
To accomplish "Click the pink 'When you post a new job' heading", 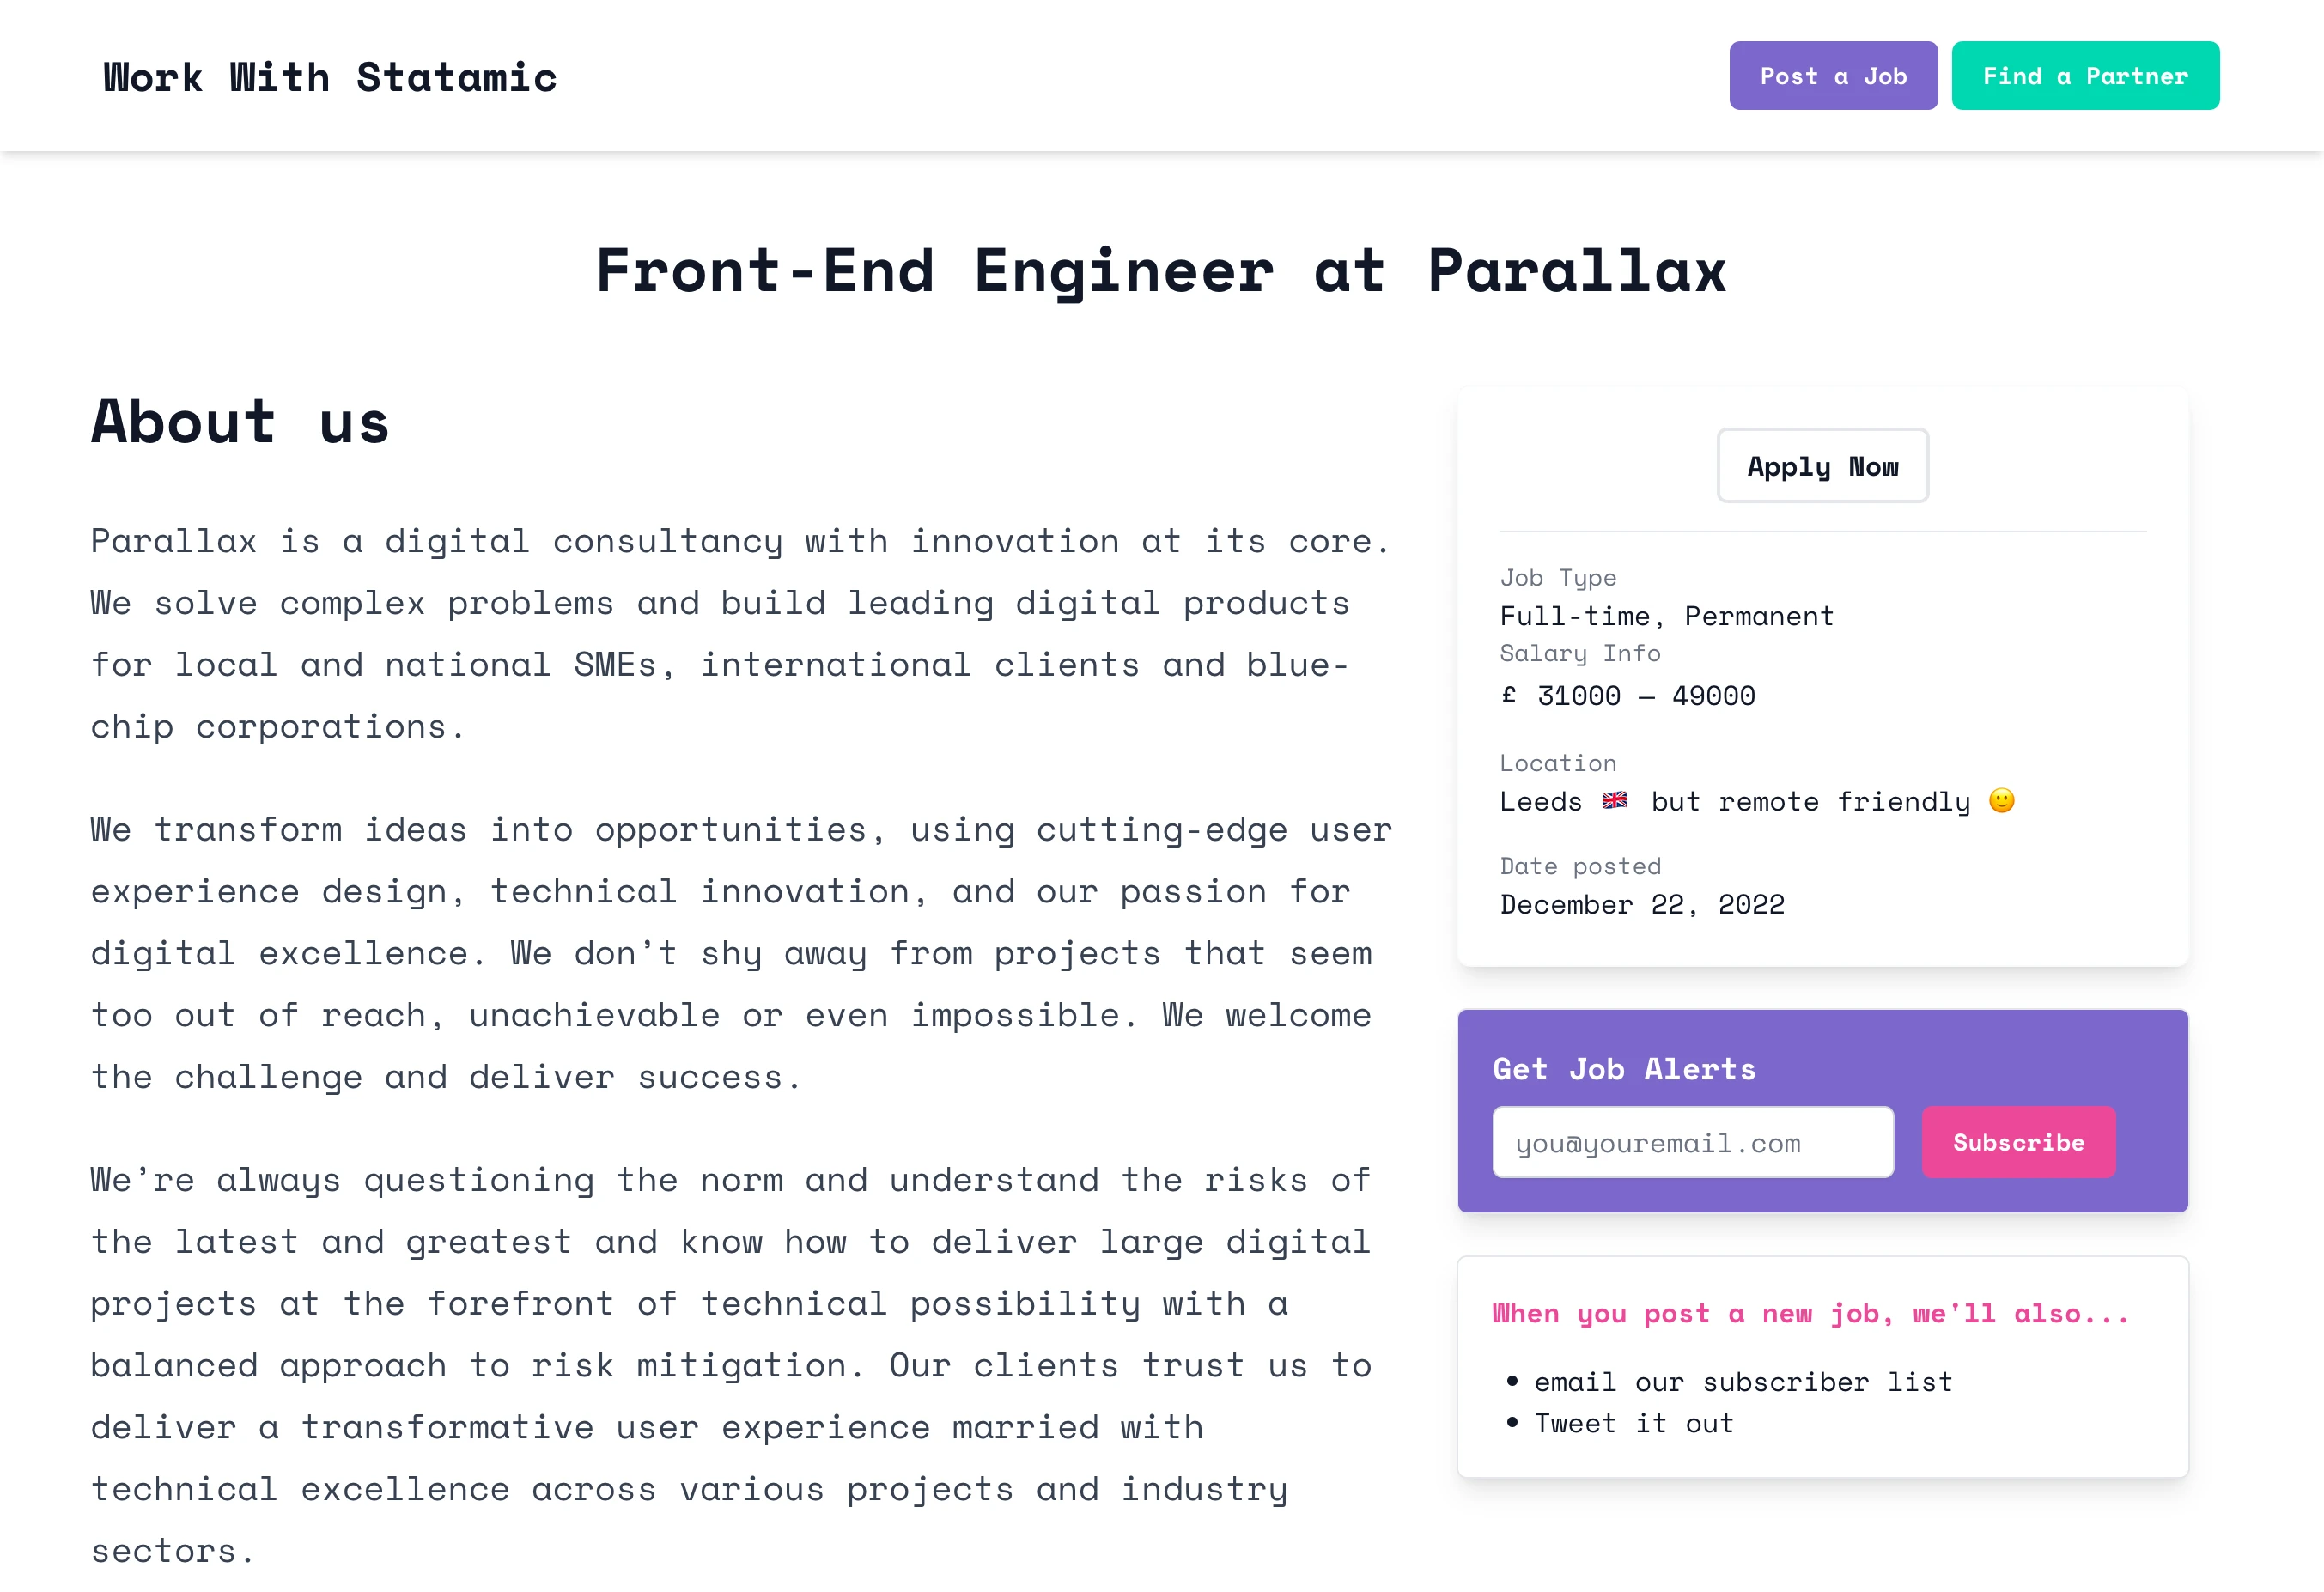I will [1811, 1313].
